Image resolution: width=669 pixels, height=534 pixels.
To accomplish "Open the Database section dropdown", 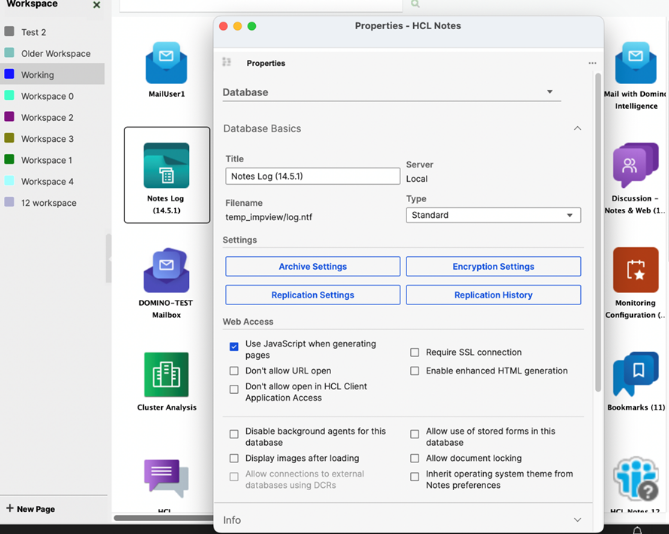I will click(x=391, y=92).
